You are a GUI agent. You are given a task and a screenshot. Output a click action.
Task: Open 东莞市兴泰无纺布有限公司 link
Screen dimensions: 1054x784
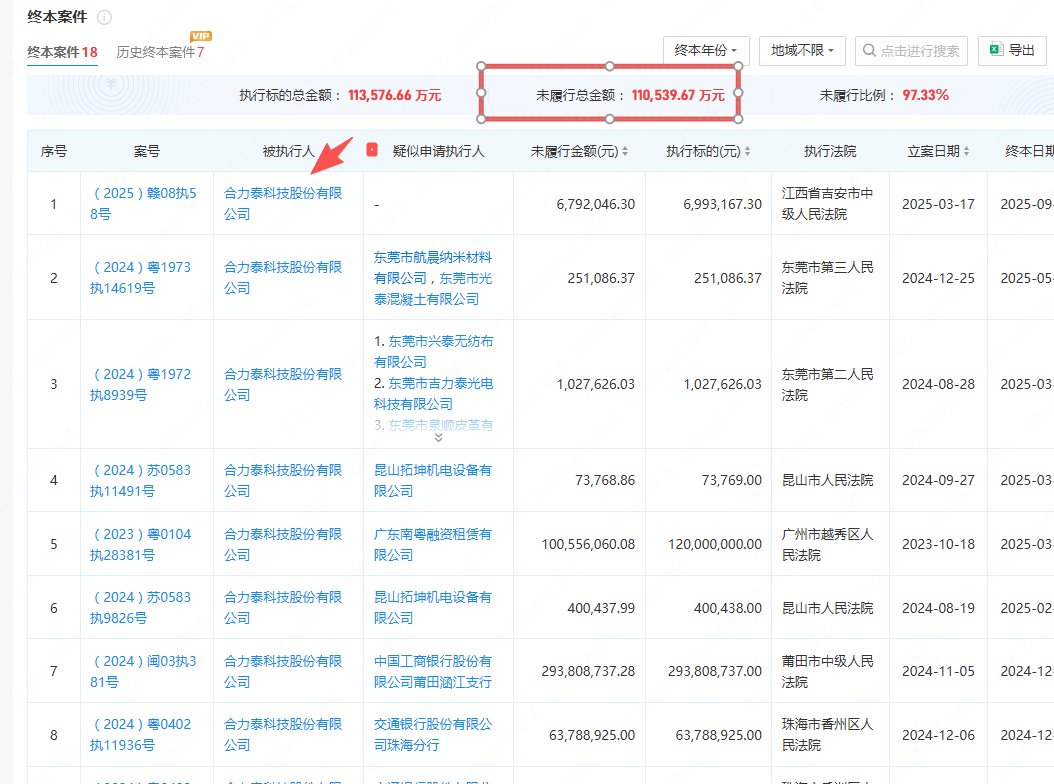coord(435,352)
